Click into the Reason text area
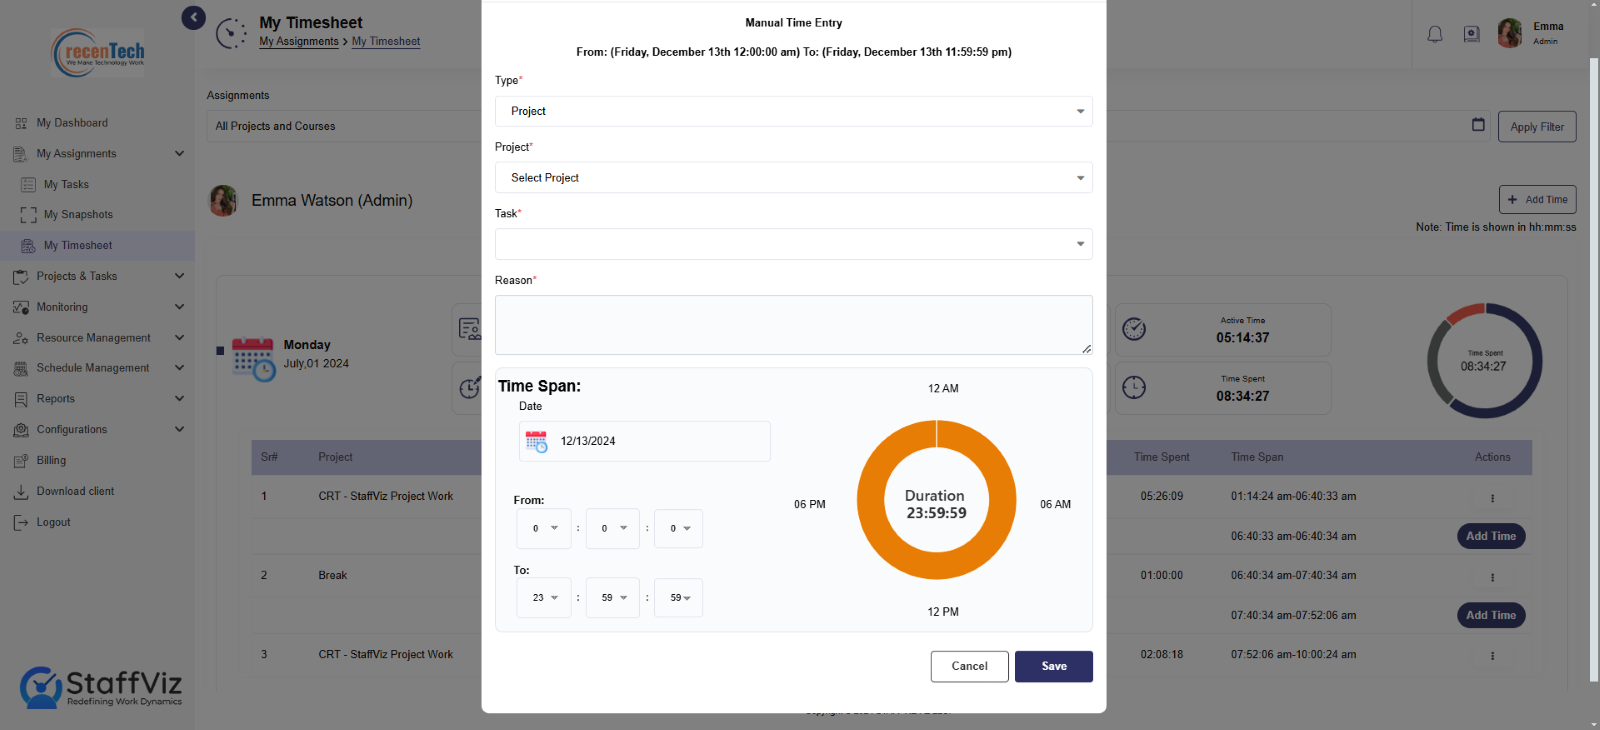 [x=793, y=325]
